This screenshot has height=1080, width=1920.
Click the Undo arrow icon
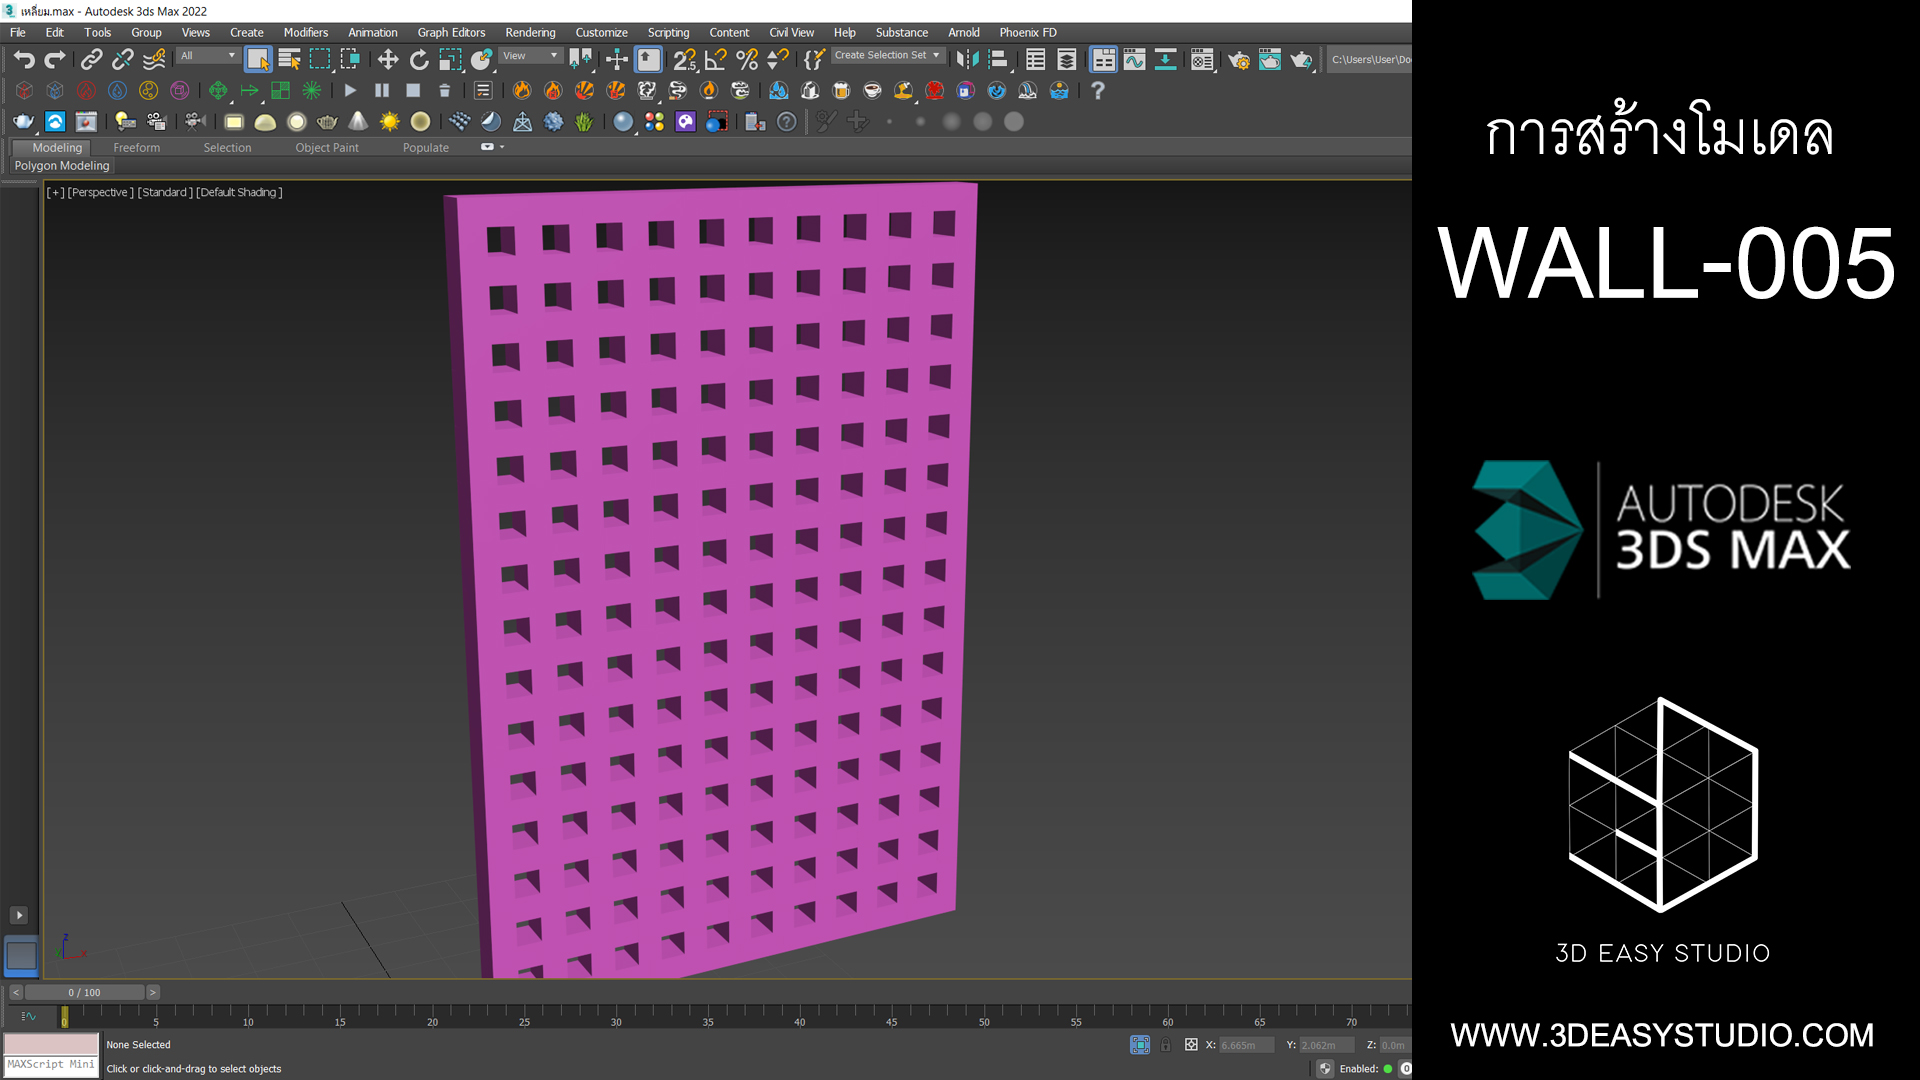(x=24, y=60)
